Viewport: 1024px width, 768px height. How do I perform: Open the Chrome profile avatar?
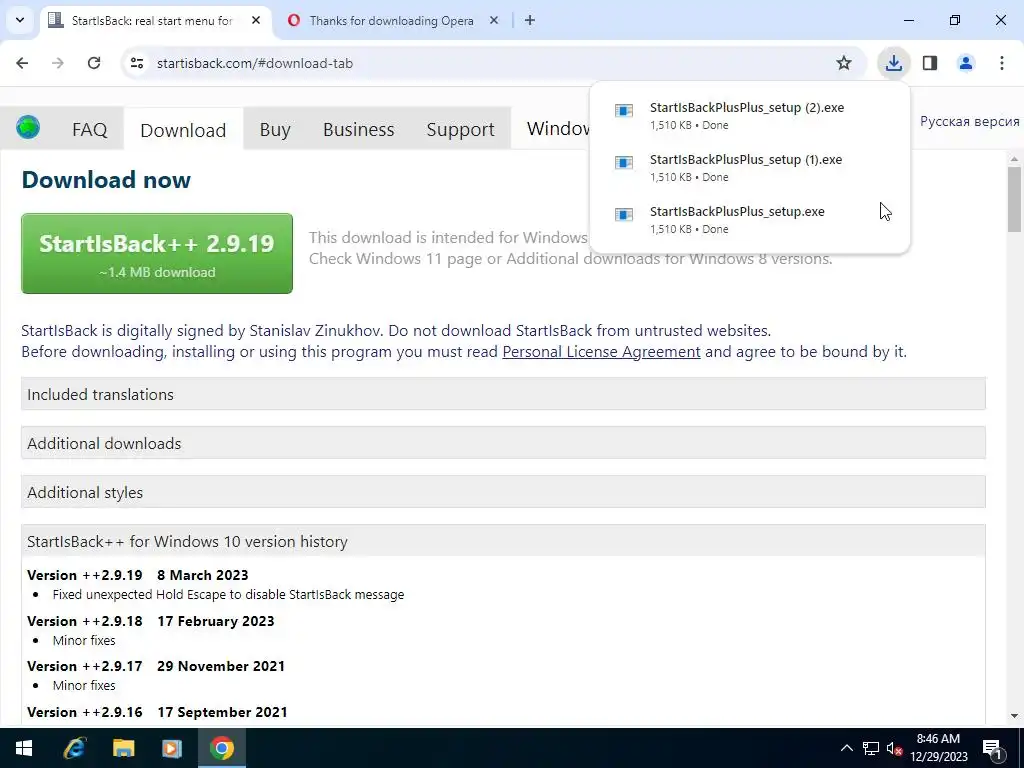click(966, 63)
